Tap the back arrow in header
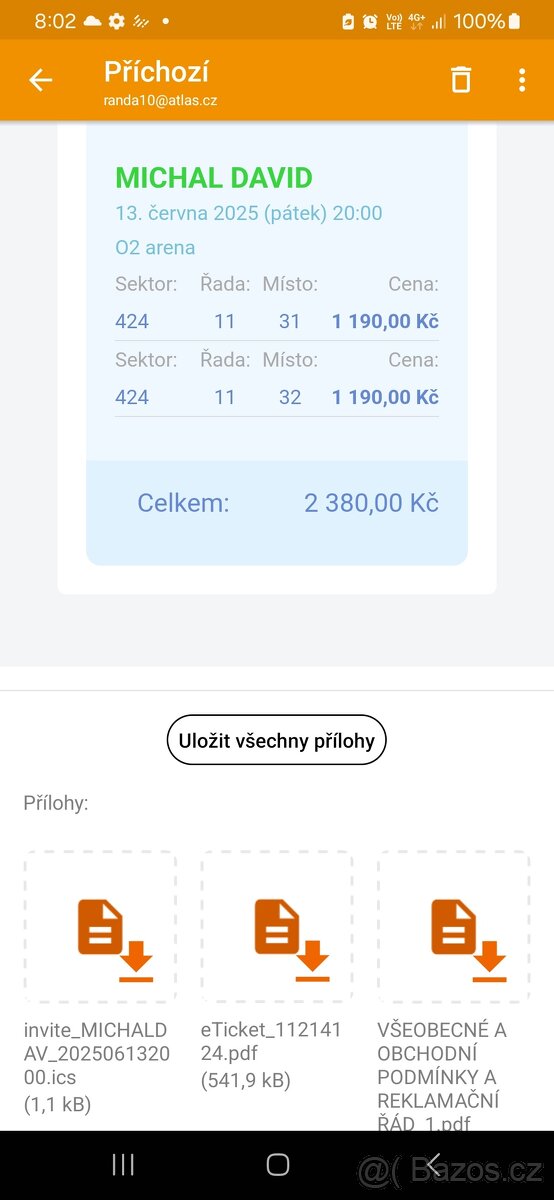The height and width of the screenshot is (1200, 554). (40, 81)
